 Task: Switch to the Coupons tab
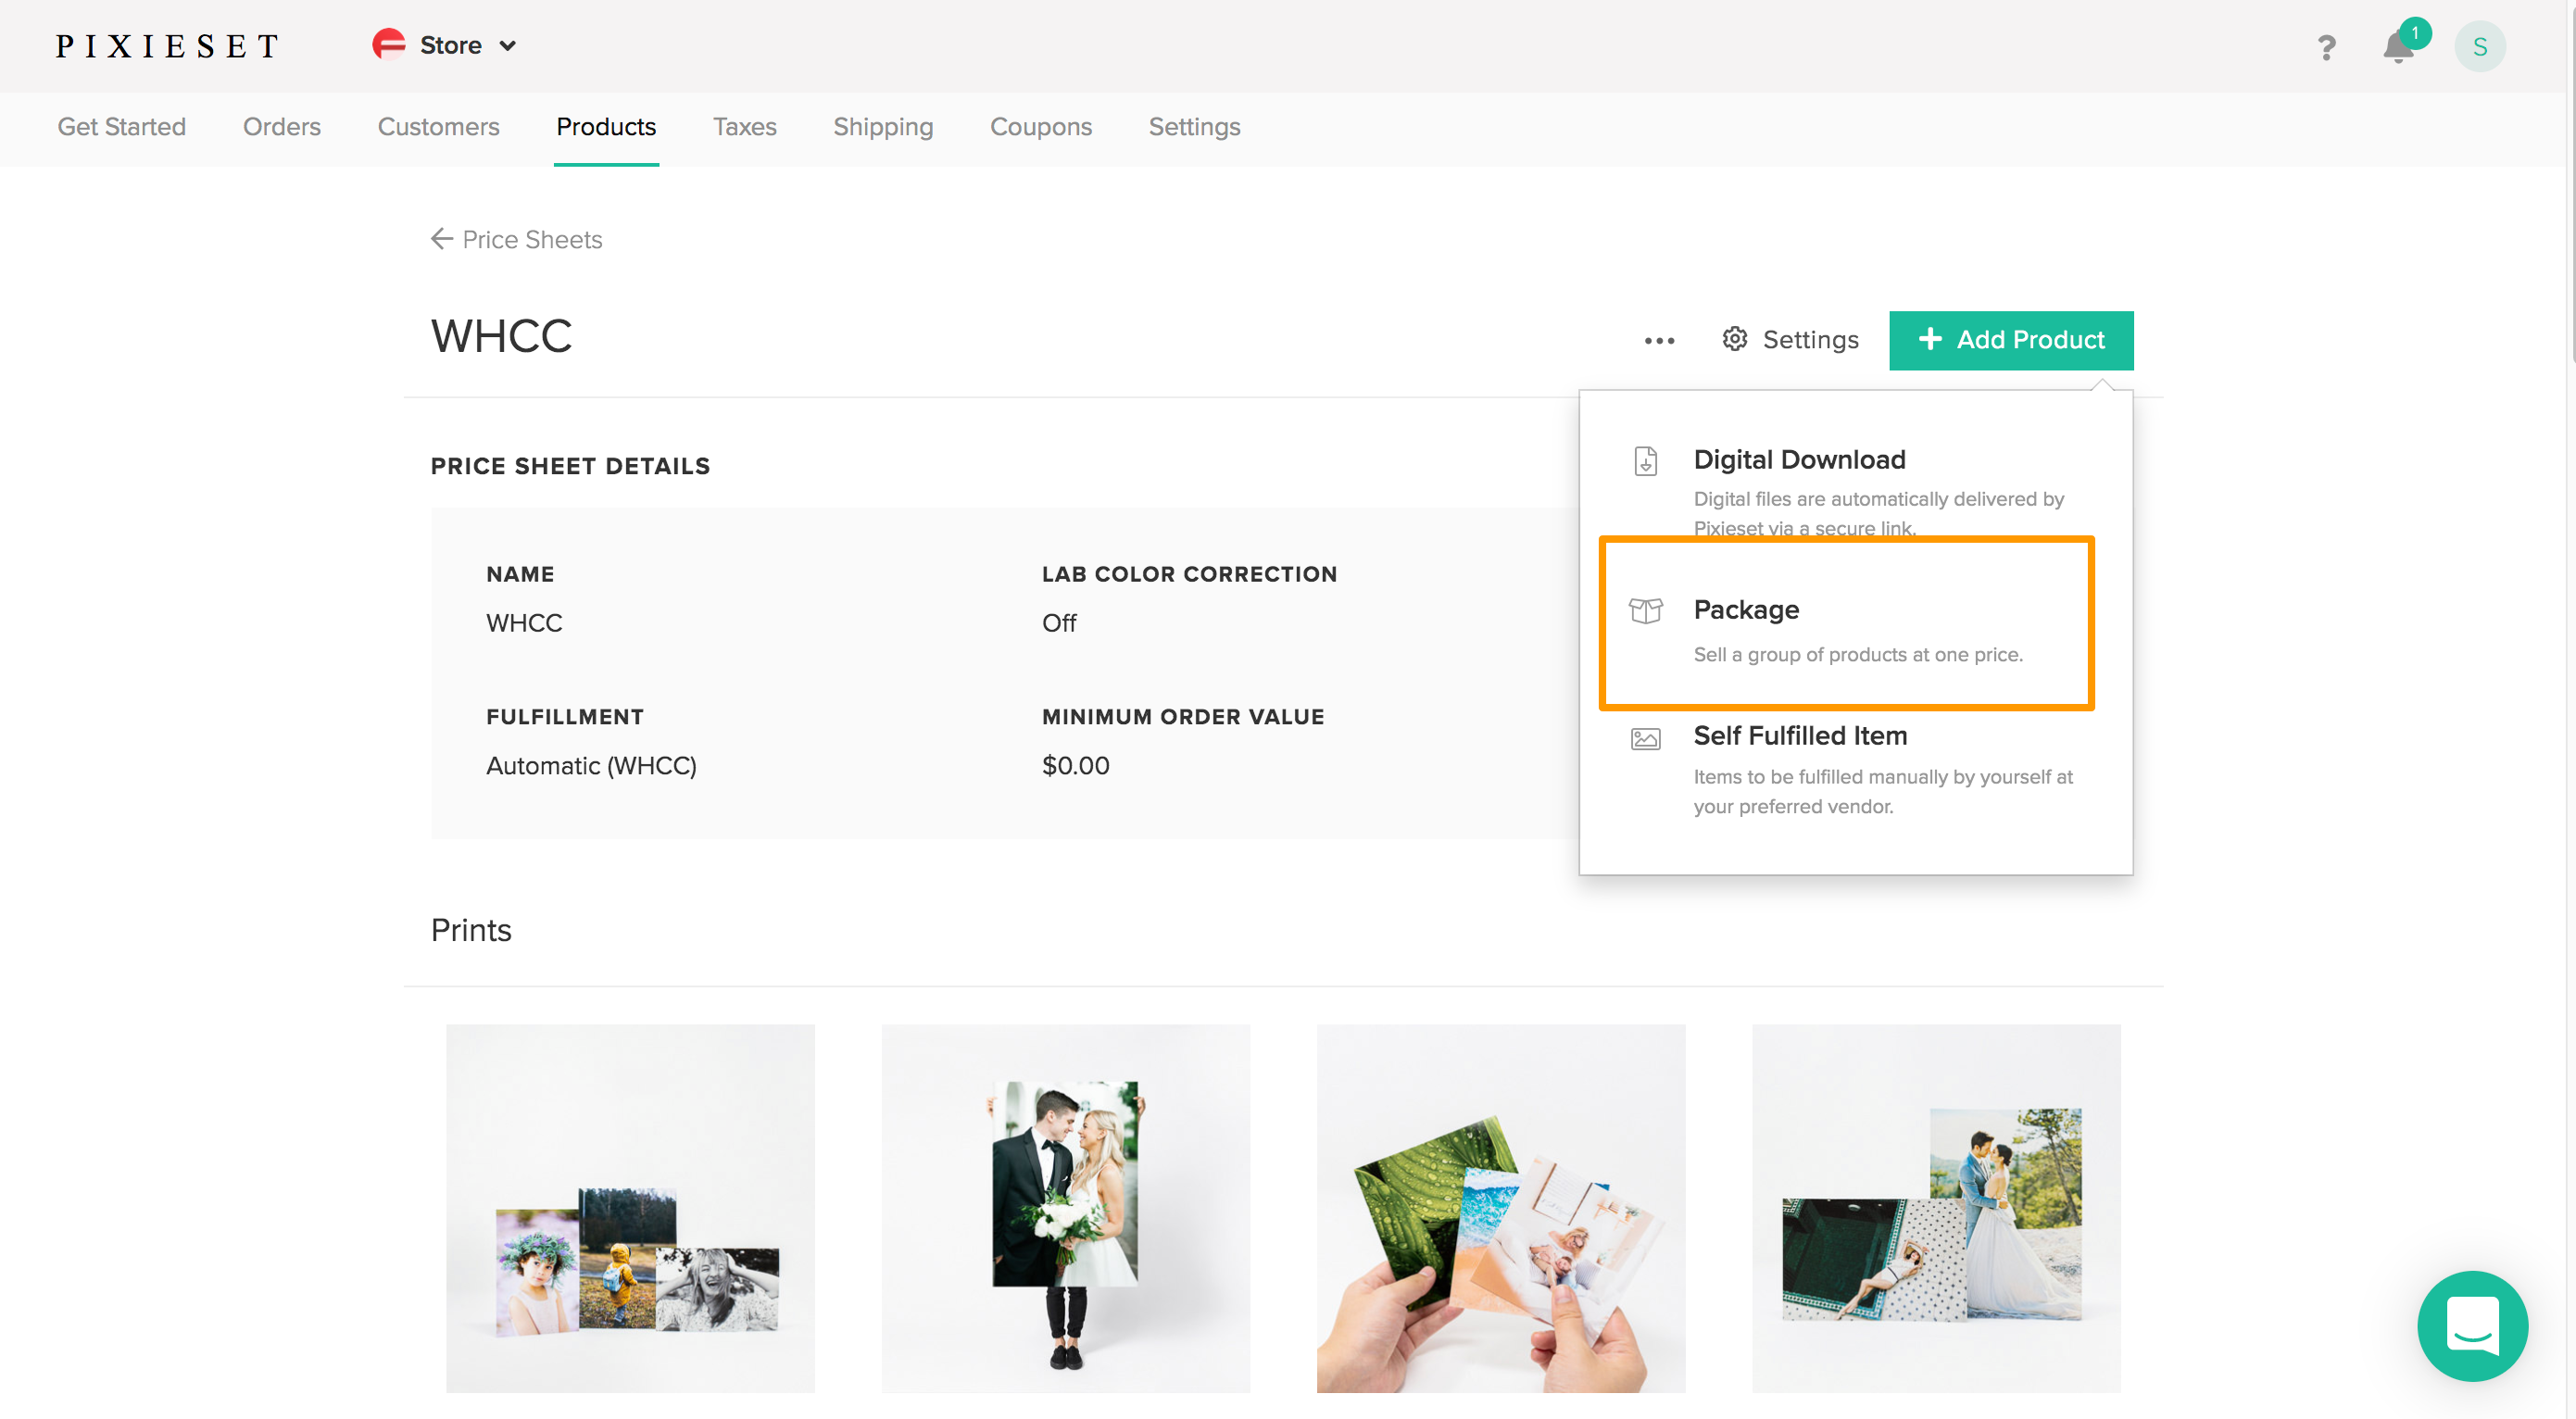pos(1041,127)
